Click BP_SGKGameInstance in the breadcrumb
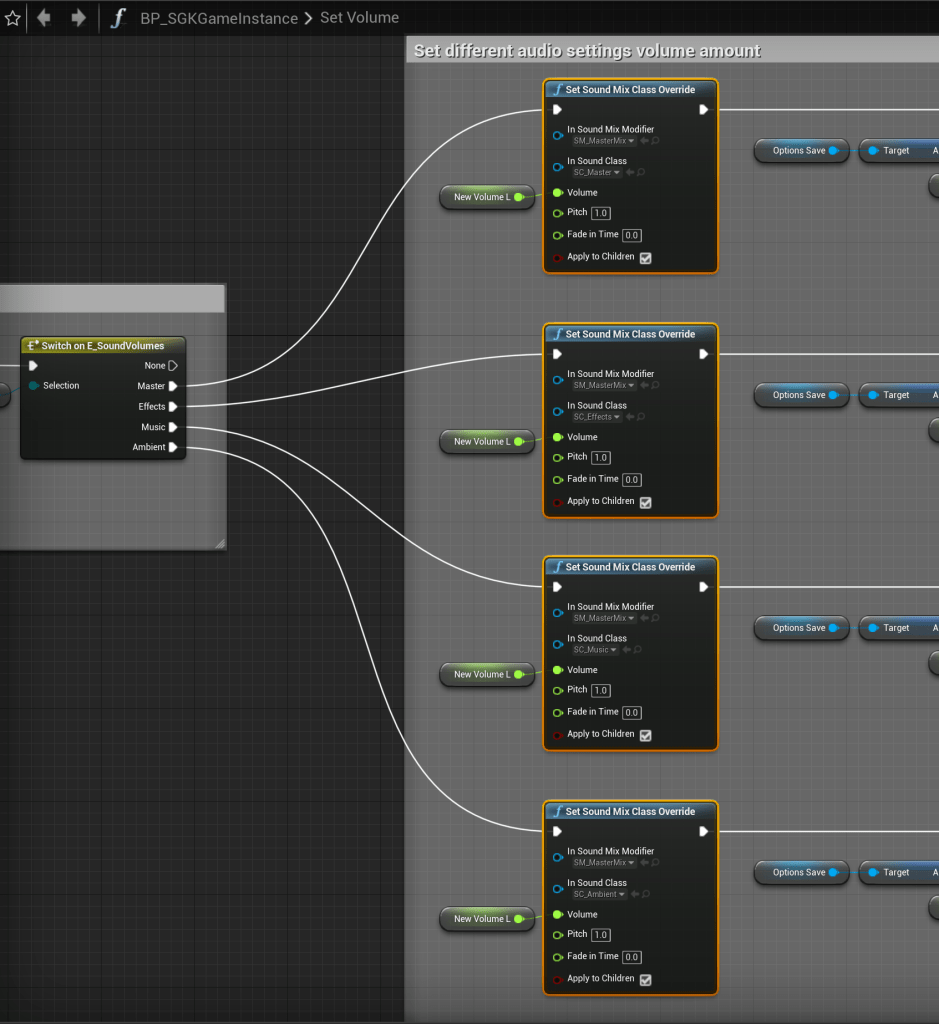 point(219,18)
